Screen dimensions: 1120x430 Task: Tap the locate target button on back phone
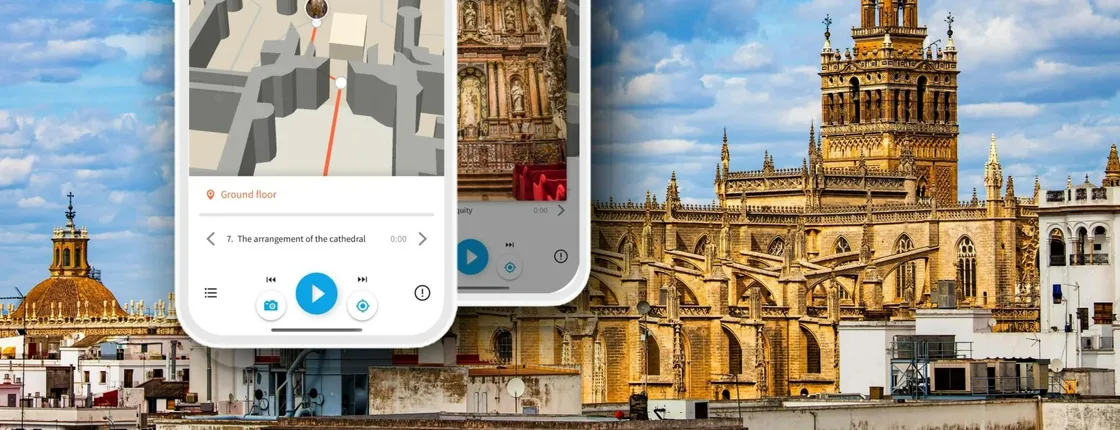510,267
